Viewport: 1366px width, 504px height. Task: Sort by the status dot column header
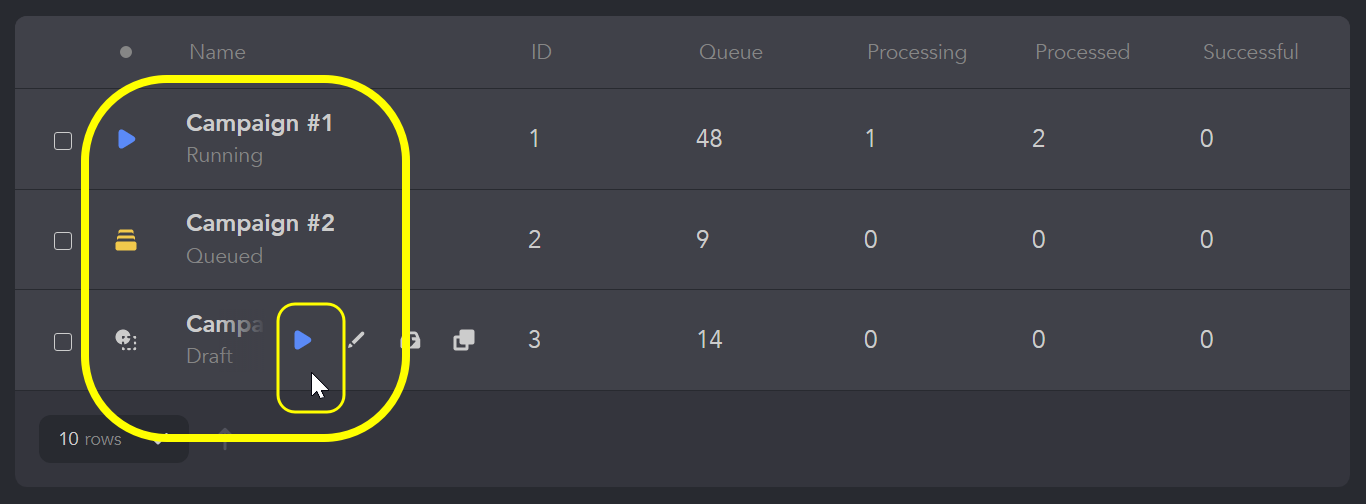pos(126,52)
